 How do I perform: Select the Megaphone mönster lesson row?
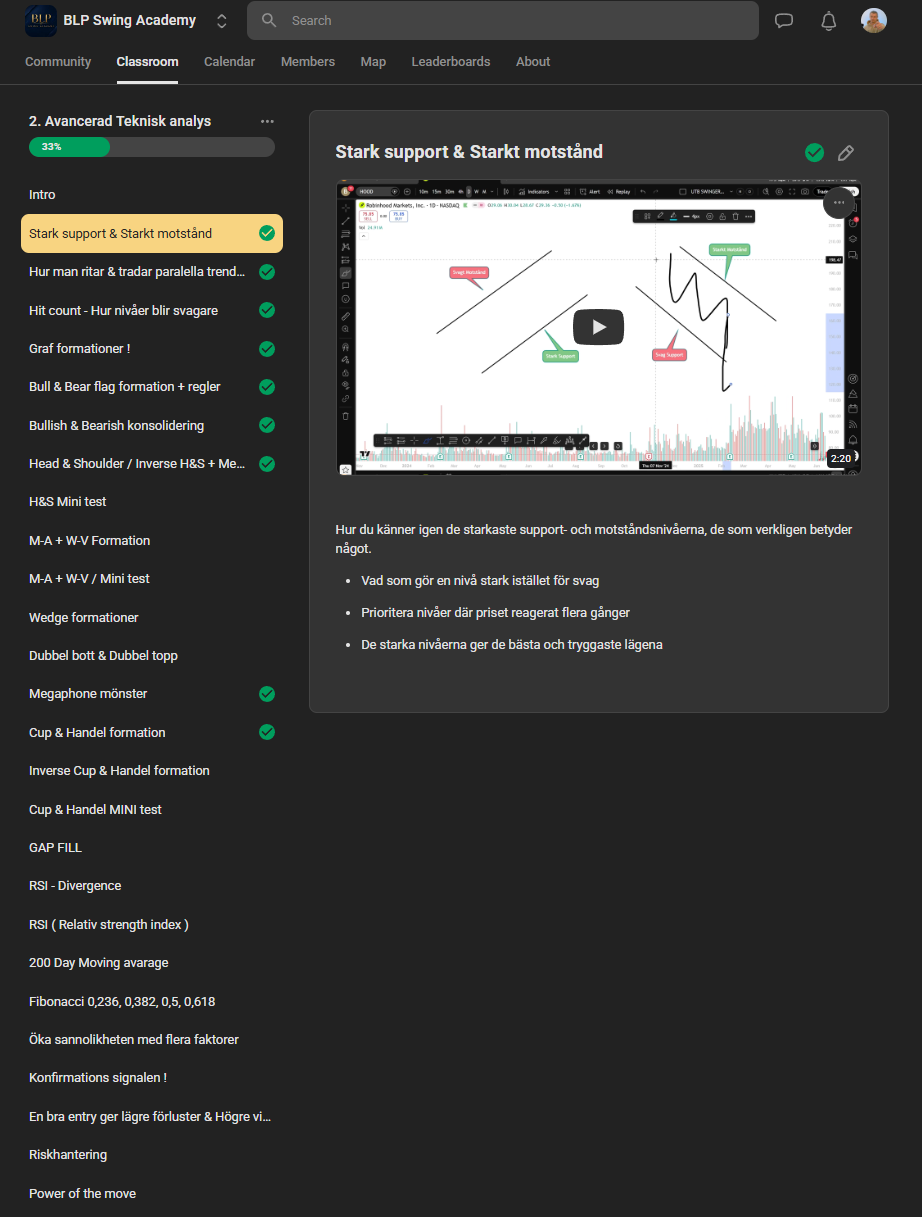tap(152, 693)
